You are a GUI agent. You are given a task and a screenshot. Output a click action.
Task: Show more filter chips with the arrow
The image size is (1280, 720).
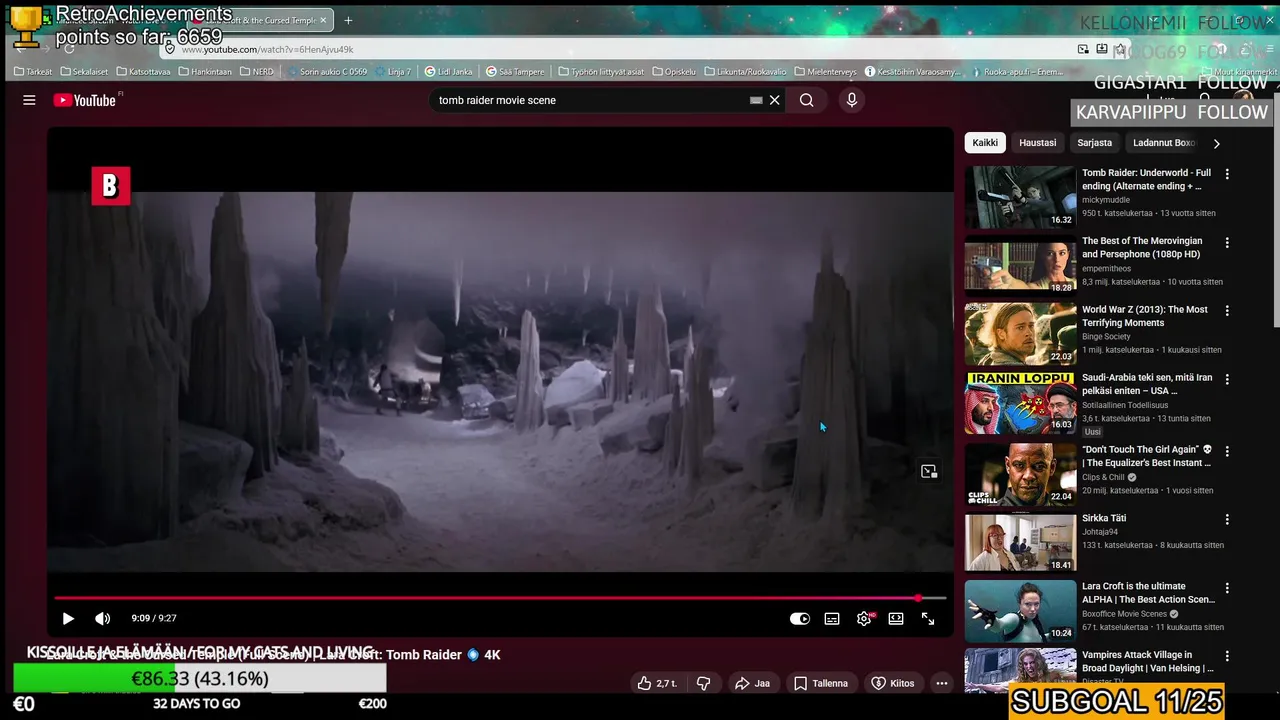pos(1216,143)
